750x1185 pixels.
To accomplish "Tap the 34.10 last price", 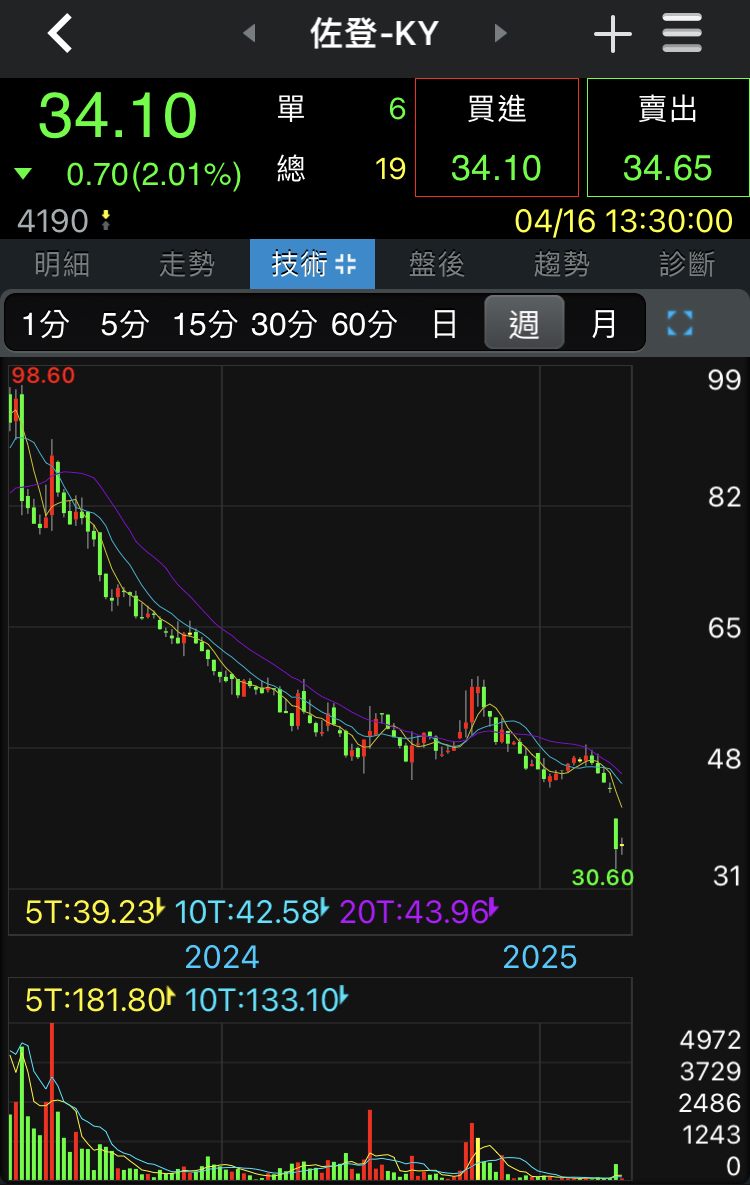I will [x=118, y=115].
